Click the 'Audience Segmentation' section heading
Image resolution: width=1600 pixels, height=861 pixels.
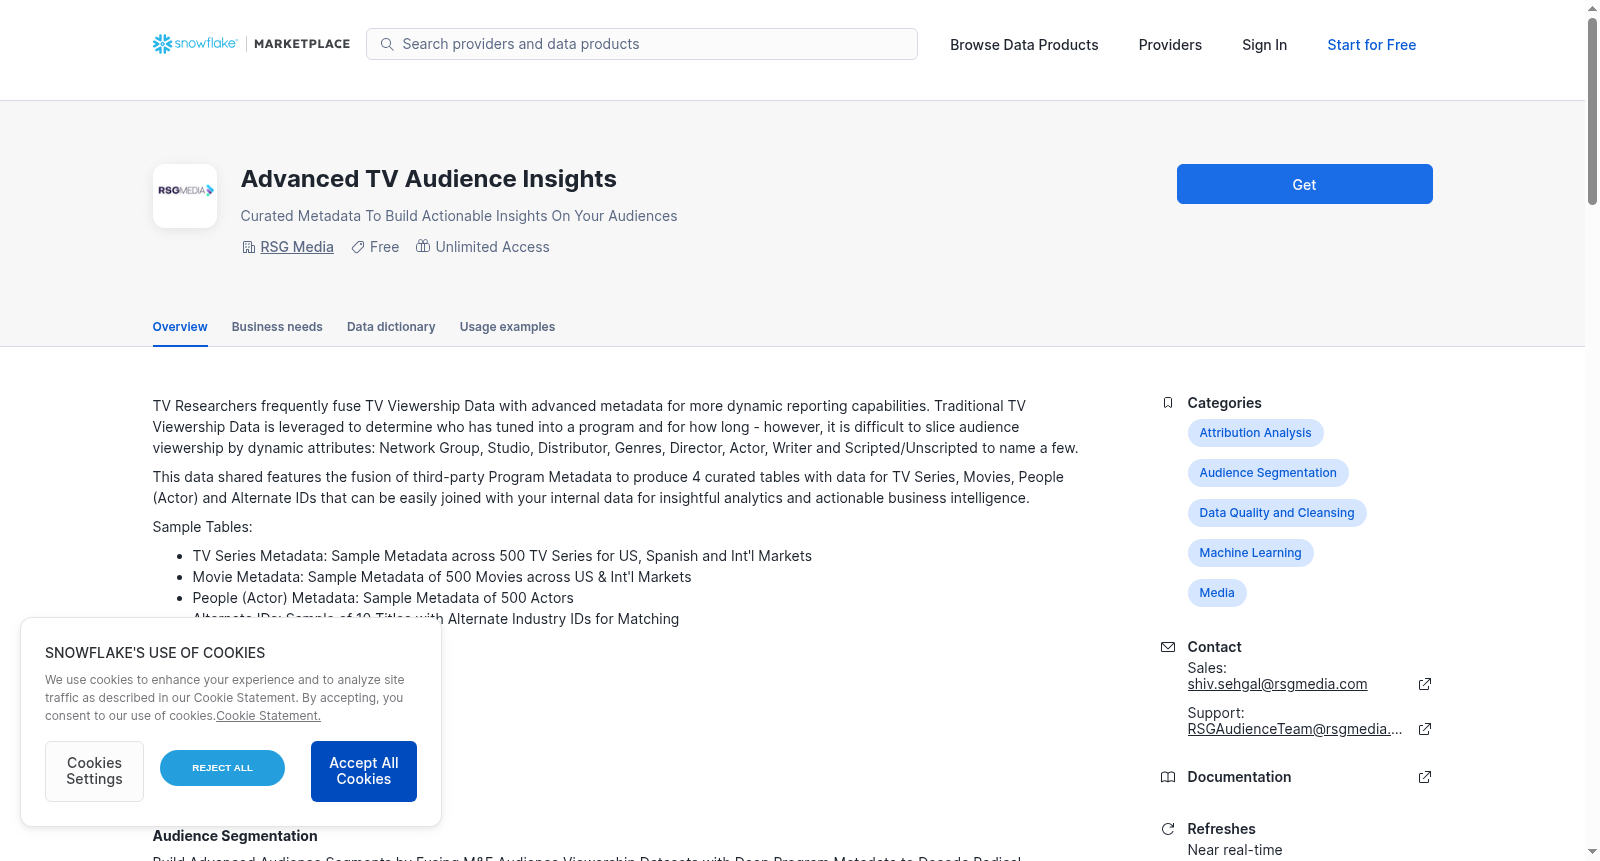[x=235, y=836]
